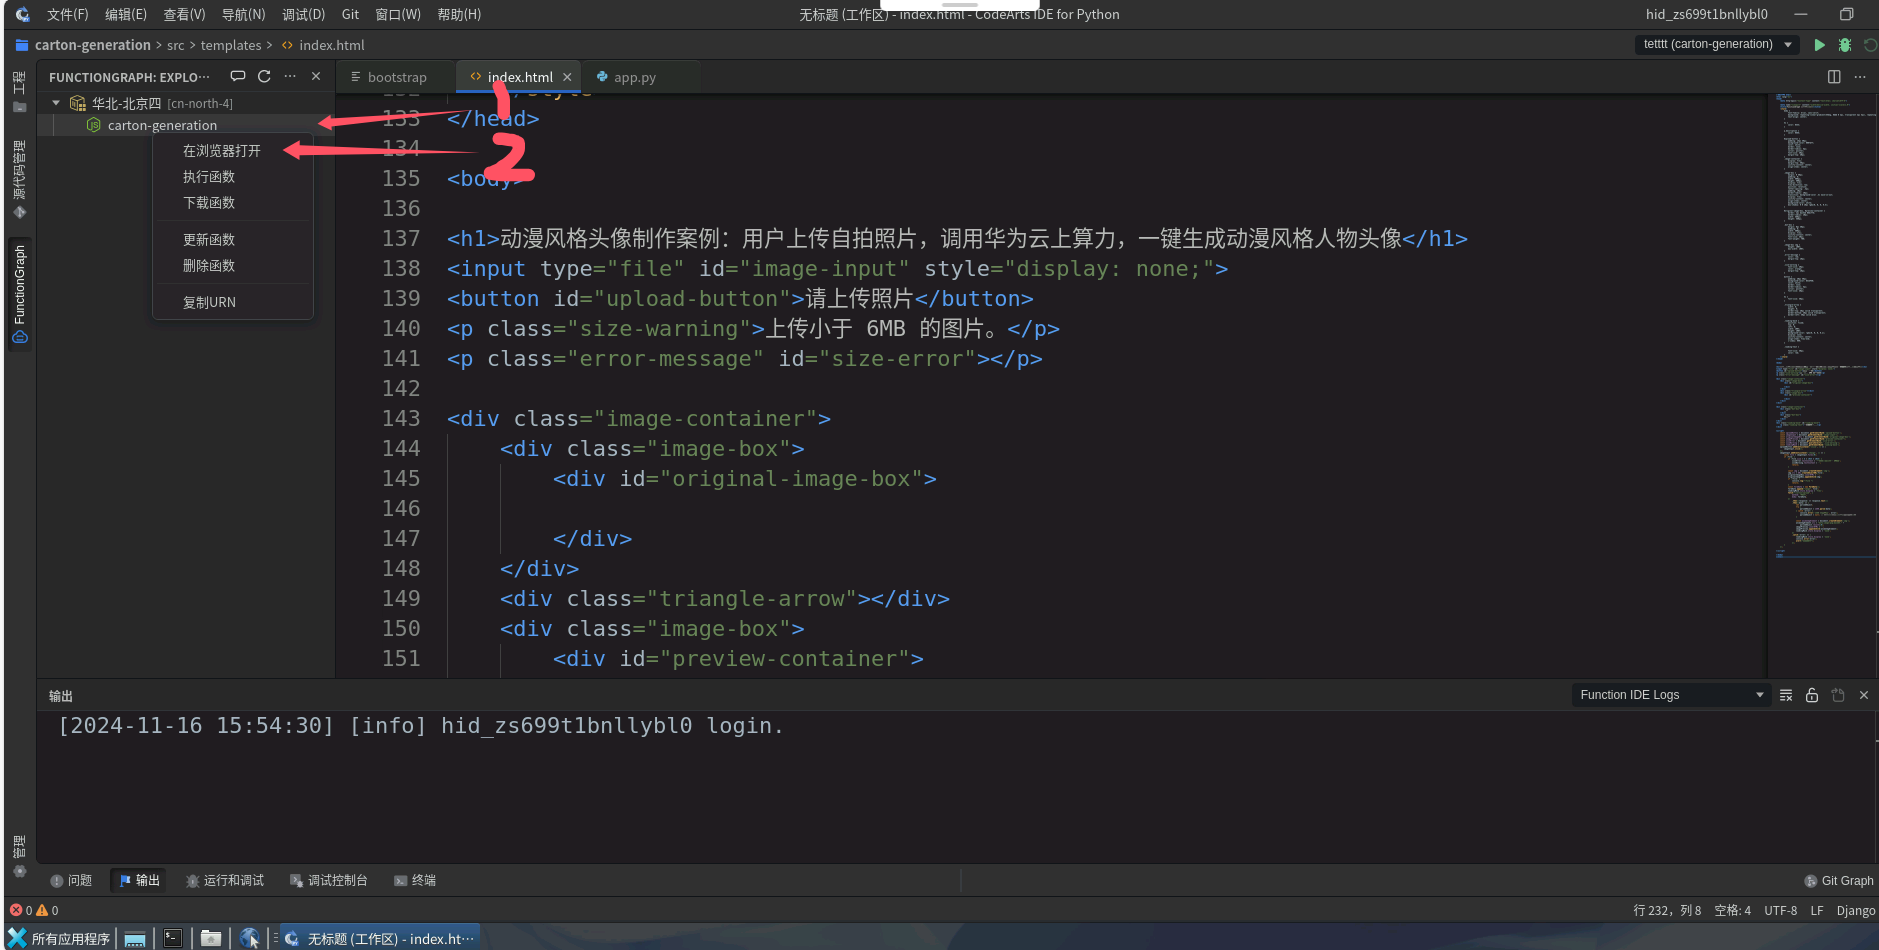The image size is (1879, 950).
Task: Open the 运行和调试 panel tab
Action: (225, 881)
